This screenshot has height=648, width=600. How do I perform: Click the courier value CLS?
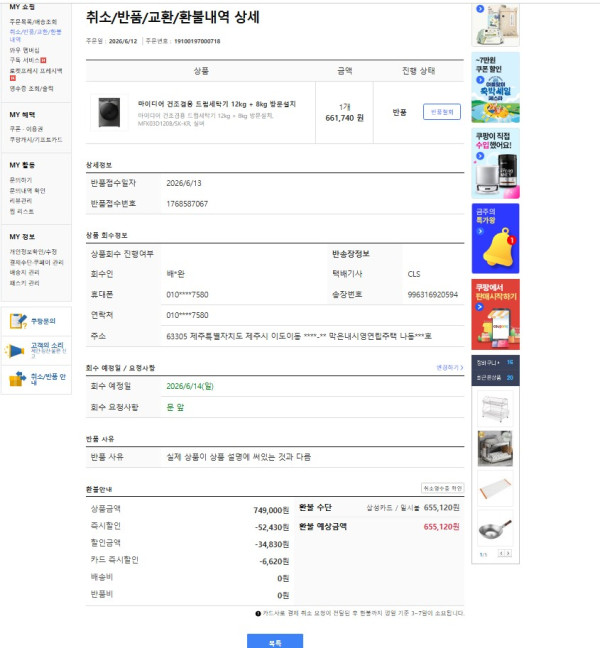(414, 274)
